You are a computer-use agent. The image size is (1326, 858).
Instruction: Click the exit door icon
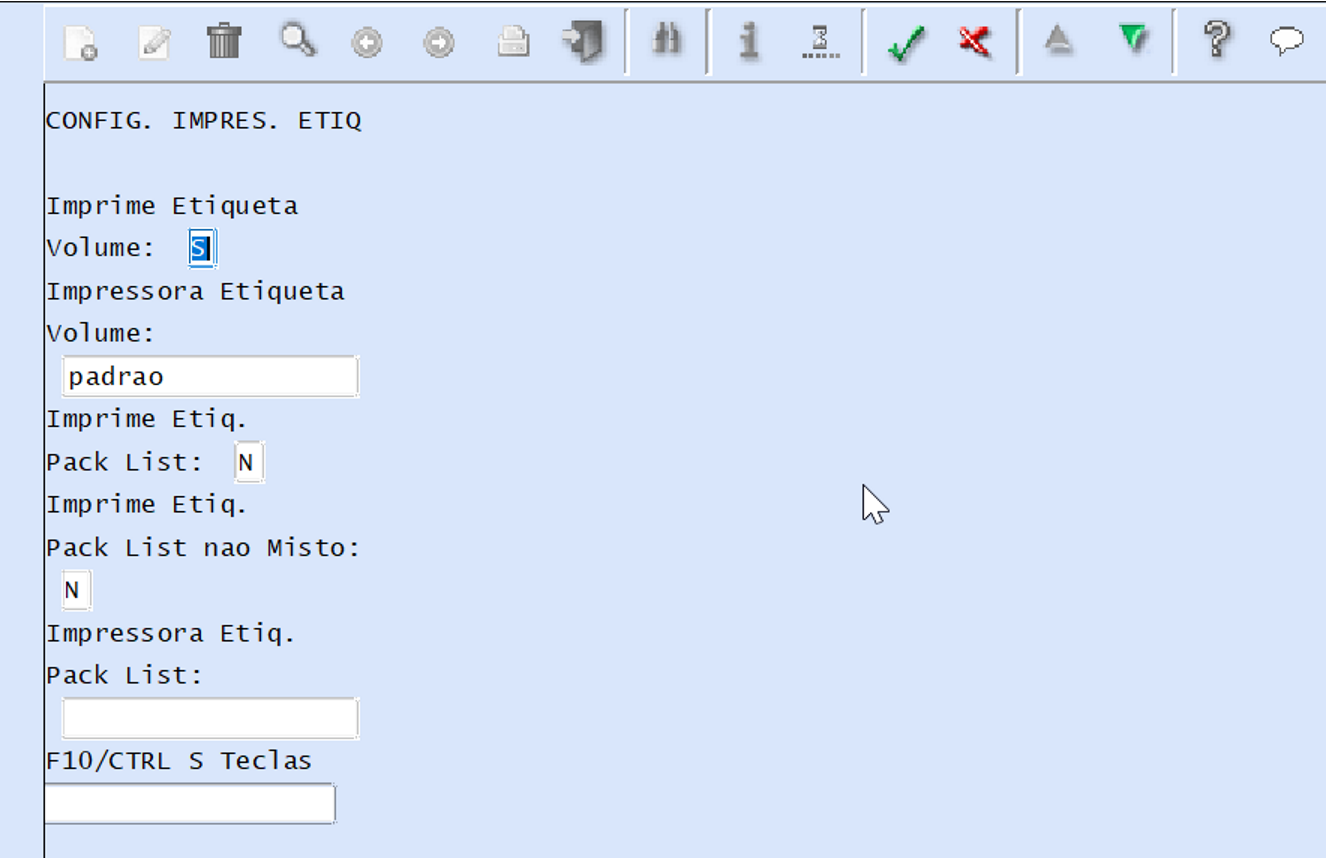(584, 42)
